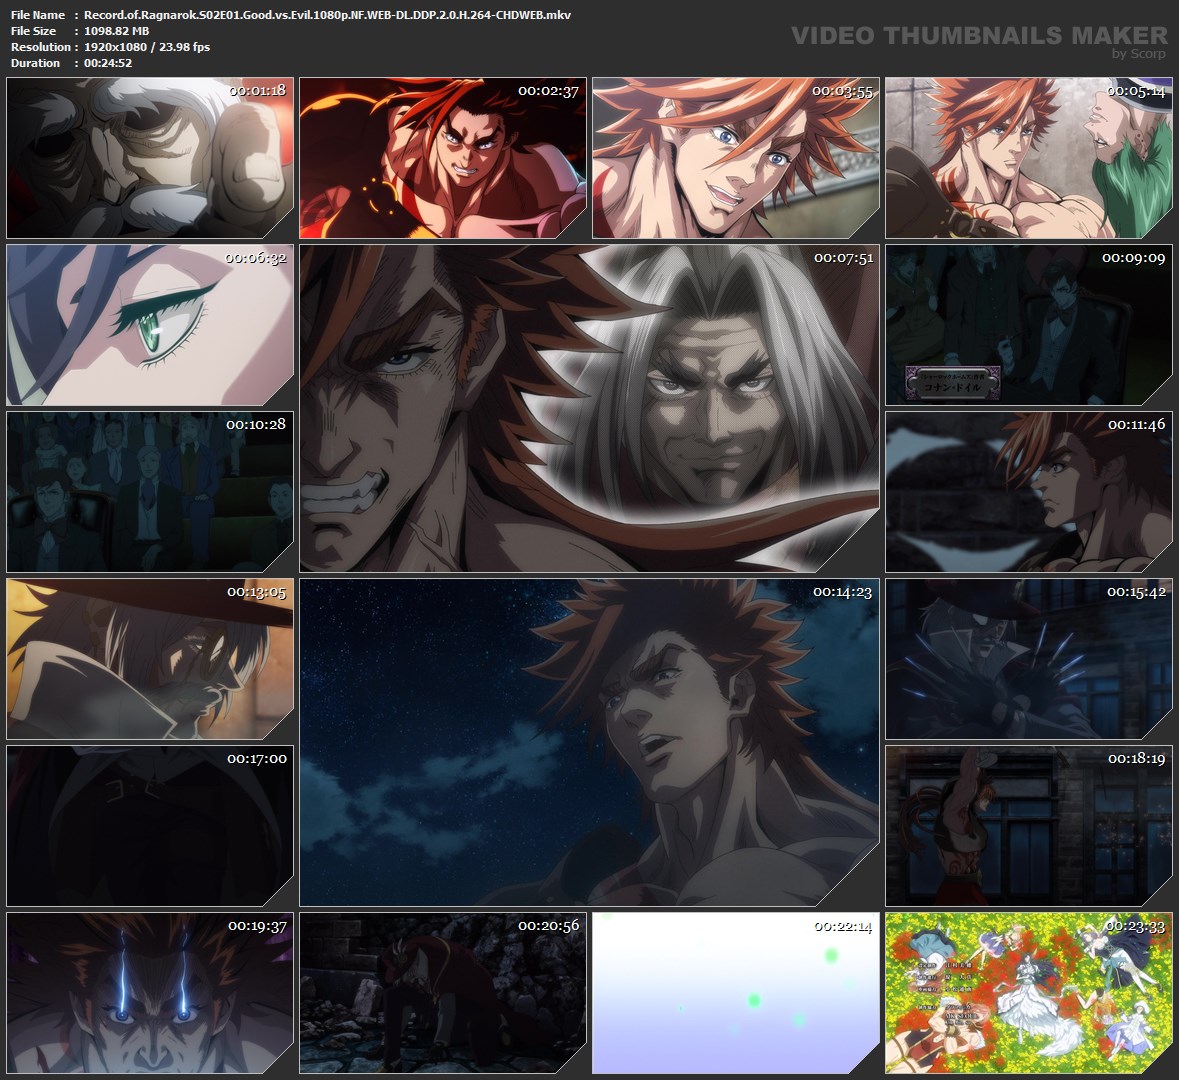The width and height of the screenshot is (1179, 1080).
Task: Open the 00:18:19 thumbnail
Action: point(1029,826)
